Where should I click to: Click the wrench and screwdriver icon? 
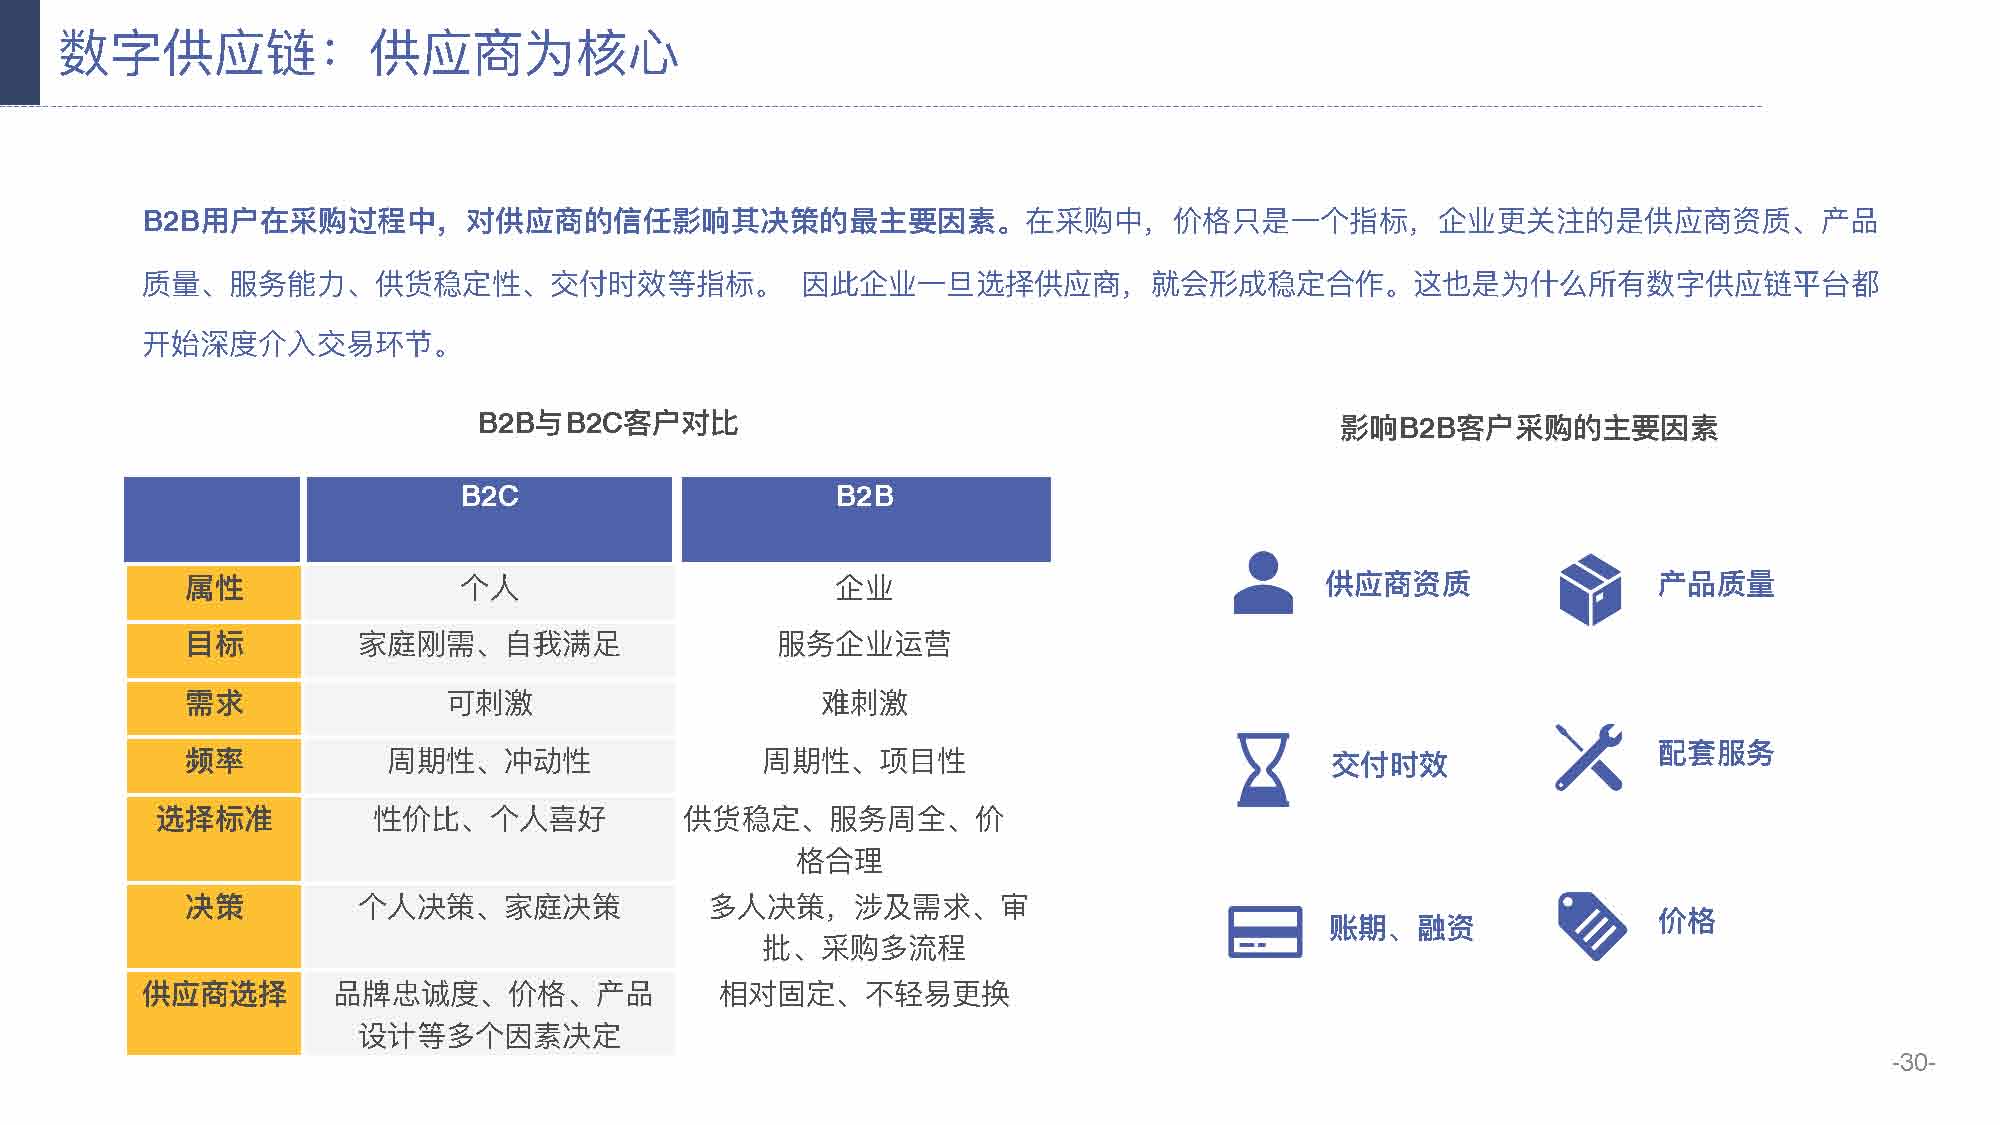(x=1588, y=757)
